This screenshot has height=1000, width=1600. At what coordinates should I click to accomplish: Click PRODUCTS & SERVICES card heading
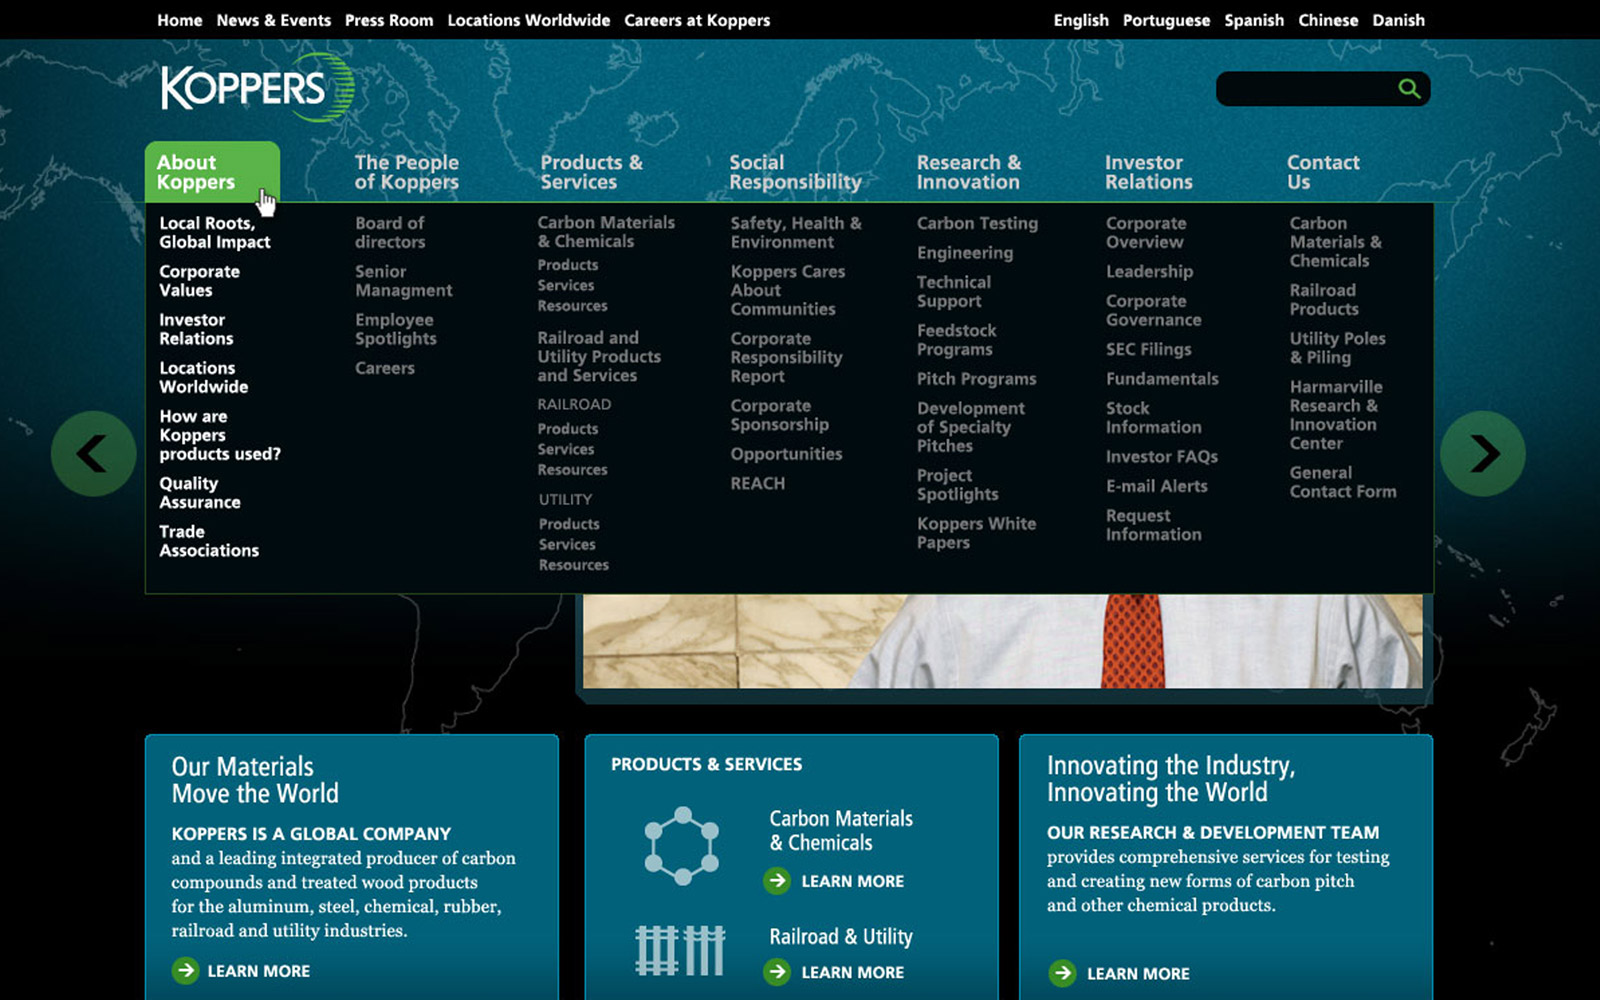[x=706, y=764]
